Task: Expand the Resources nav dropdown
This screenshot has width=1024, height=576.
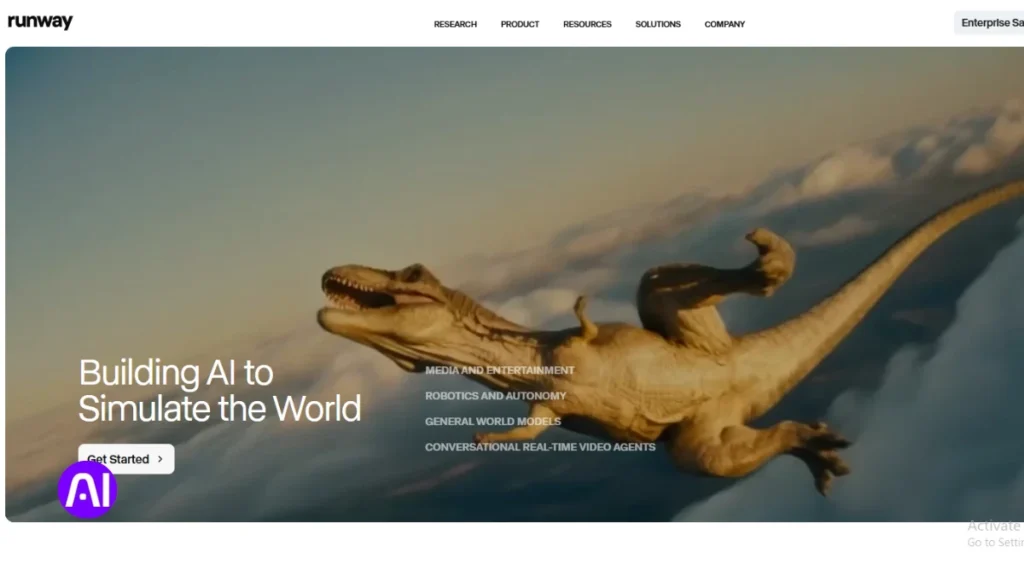Action: point(587,24)
